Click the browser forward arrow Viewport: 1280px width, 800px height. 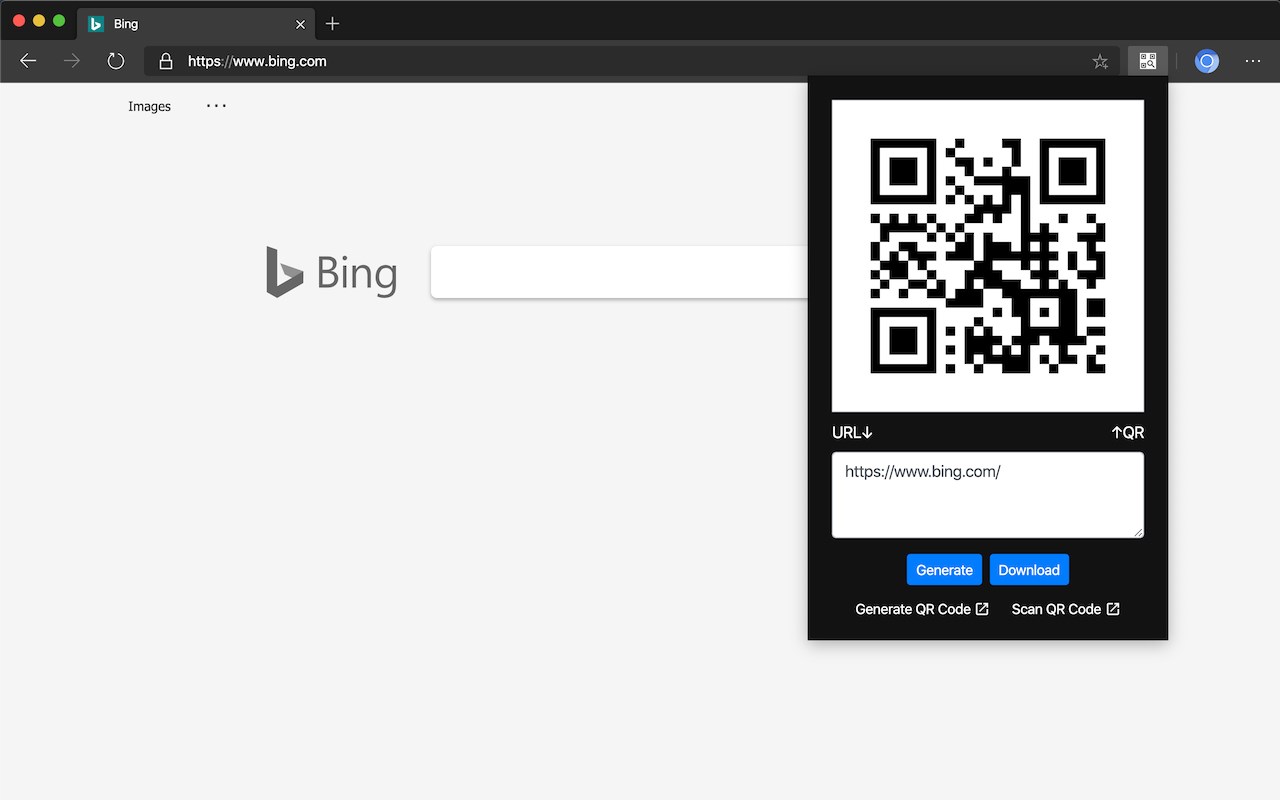point(72,61)
